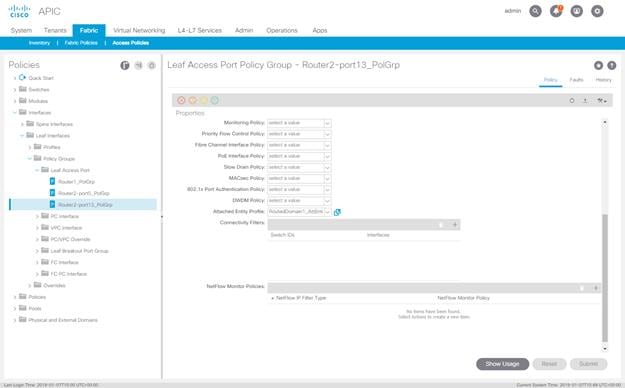
Task: Click the Quick Start icon in tree
Action: pos(22,78)
